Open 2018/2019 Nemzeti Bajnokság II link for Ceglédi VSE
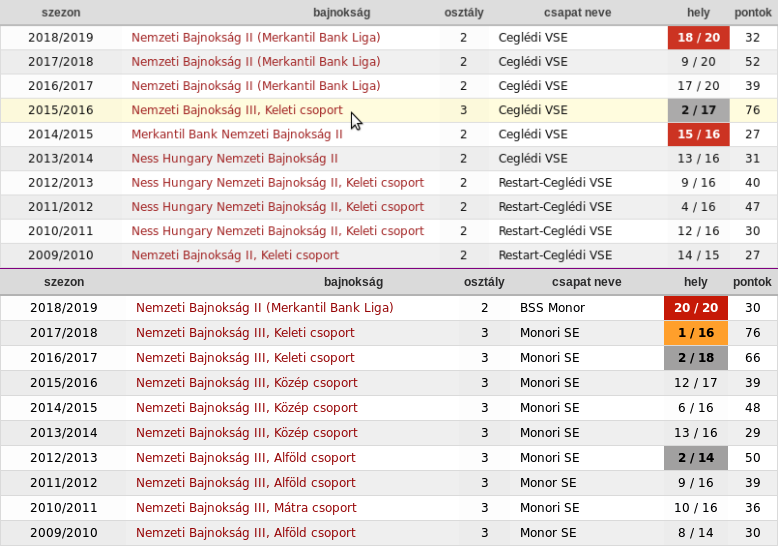Viewport: 778px width, 546px height. point(256,38)
